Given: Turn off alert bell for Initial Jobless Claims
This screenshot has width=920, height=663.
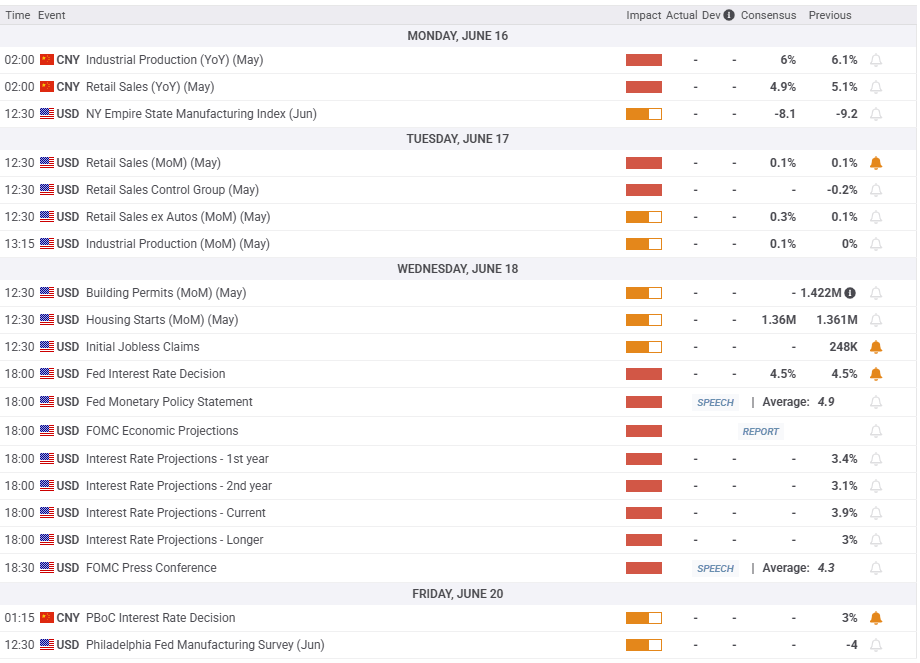Looking at the screenshot, I should [x=876, y=347].
